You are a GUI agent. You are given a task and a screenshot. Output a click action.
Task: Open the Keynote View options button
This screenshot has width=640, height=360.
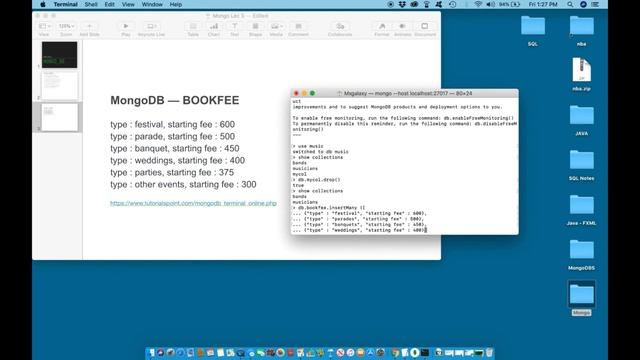[44, 26]
